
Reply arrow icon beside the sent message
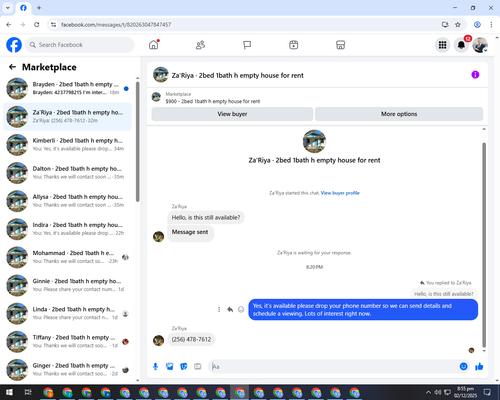230,310
